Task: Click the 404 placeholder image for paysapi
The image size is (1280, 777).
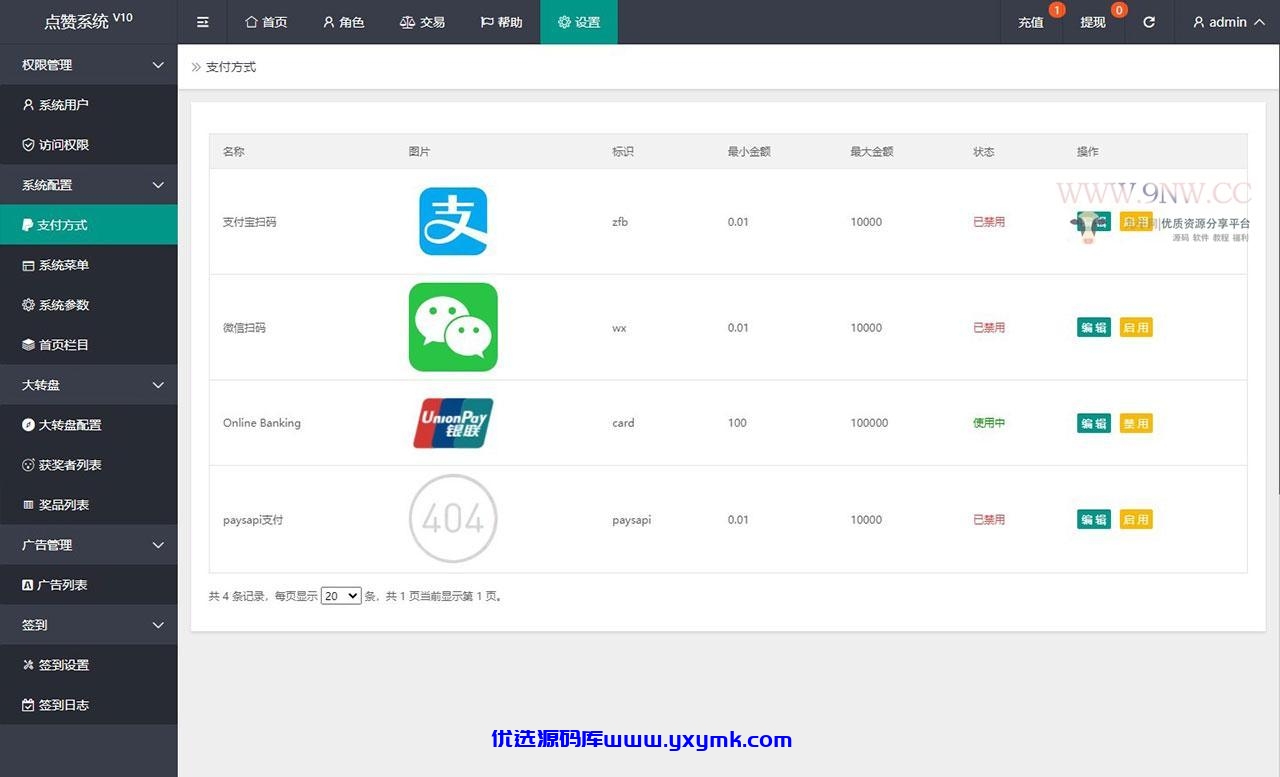Action: (453, 519)
